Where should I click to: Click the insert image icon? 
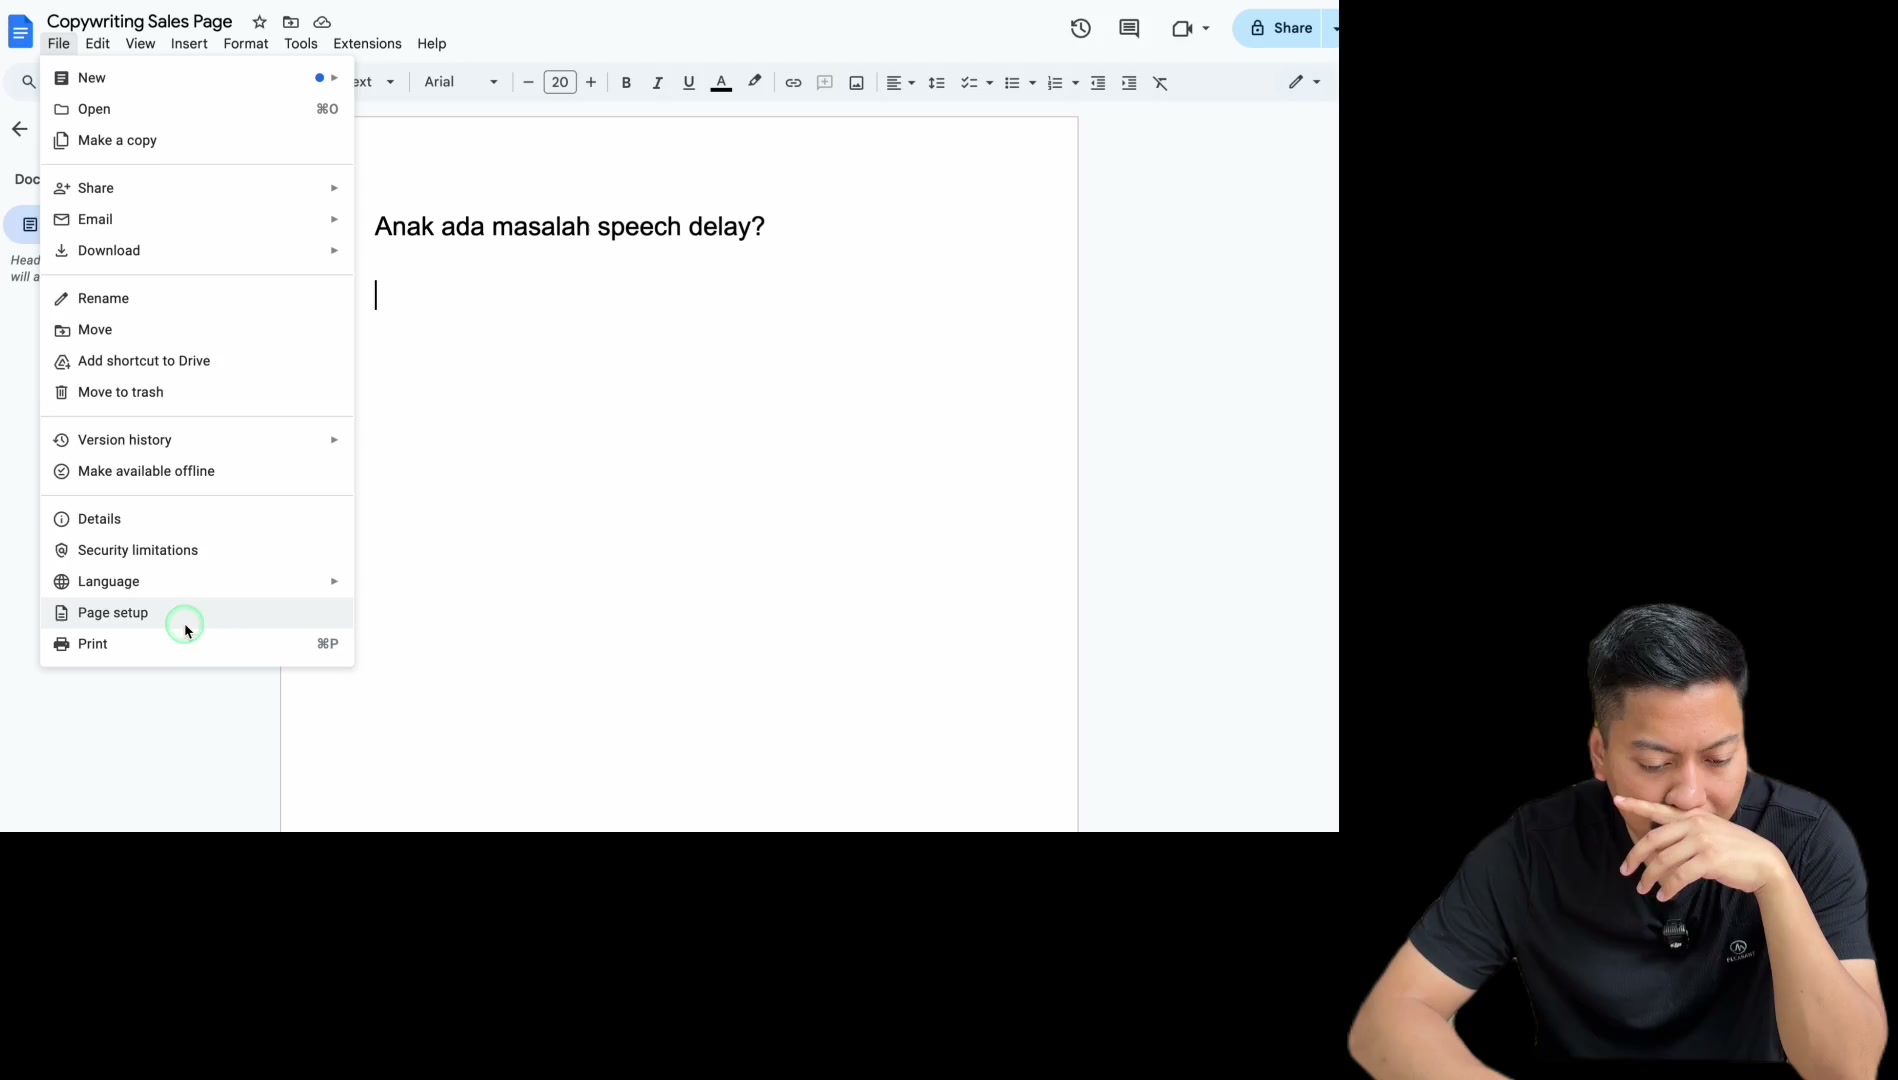[856, 83]
